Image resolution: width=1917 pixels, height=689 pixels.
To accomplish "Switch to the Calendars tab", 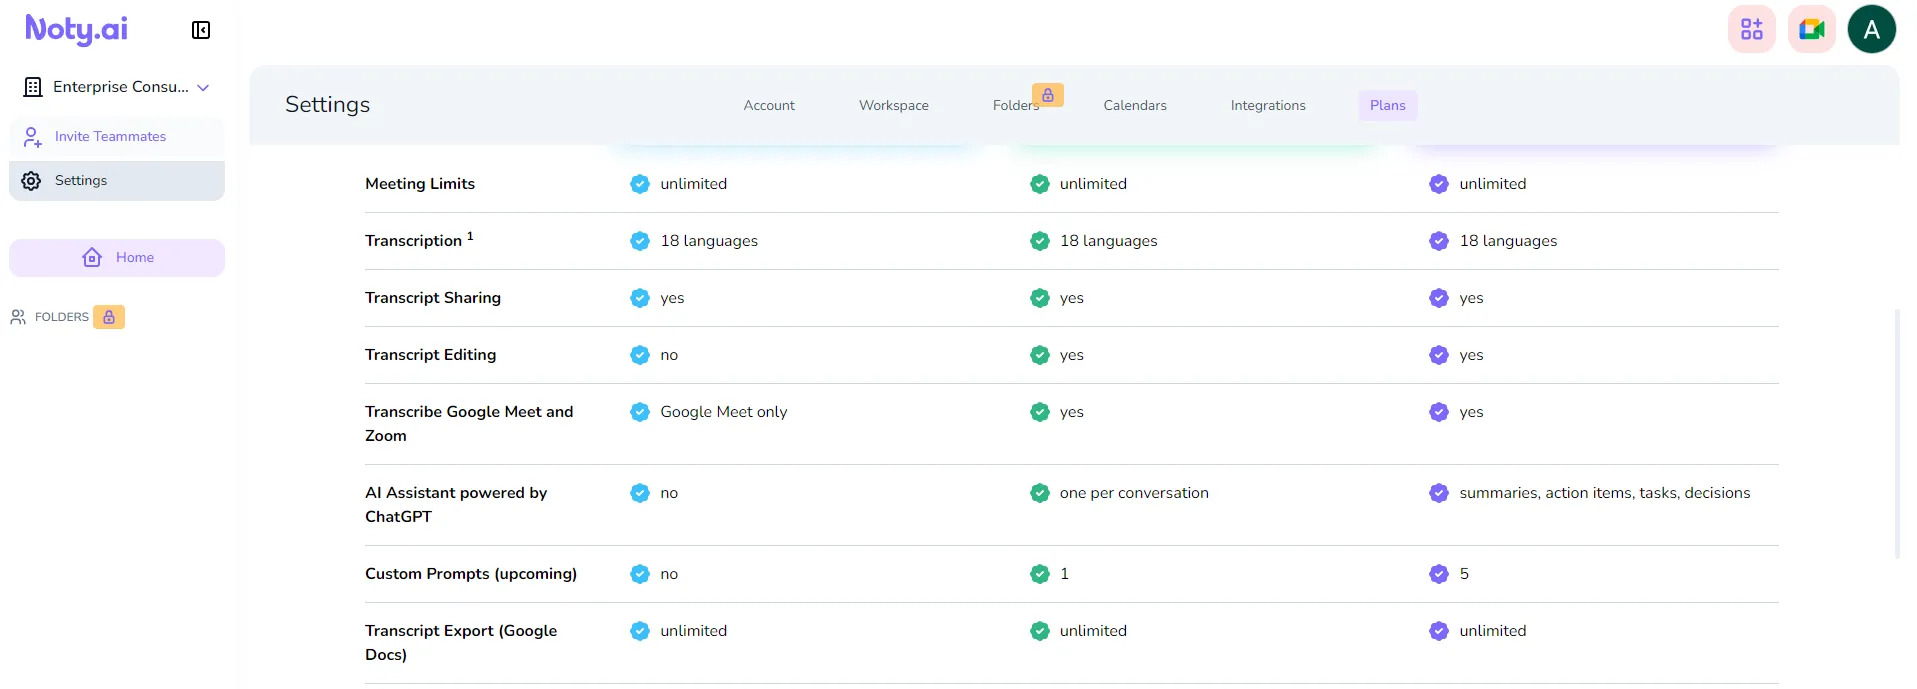I will (x=1135, y=105).
